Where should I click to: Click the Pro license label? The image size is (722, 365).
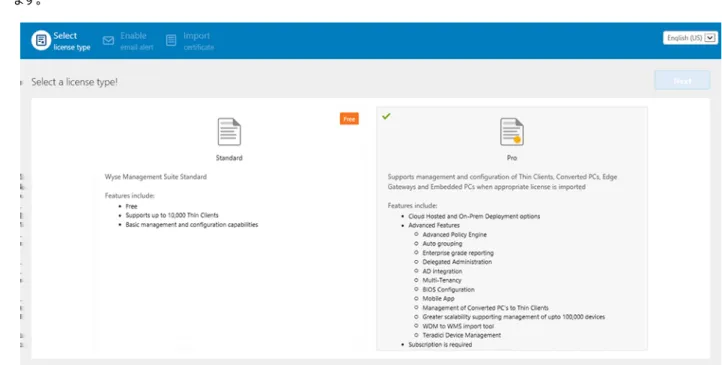coord(512,158)
